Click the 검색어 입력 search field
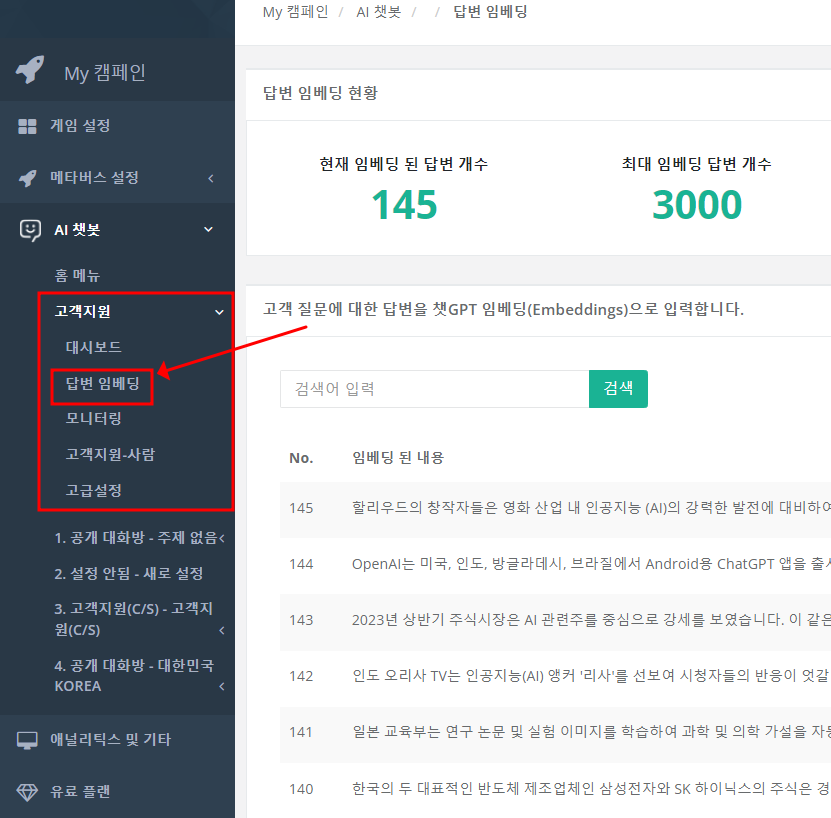The image size is (831, 818). click(x=434, y=389)
